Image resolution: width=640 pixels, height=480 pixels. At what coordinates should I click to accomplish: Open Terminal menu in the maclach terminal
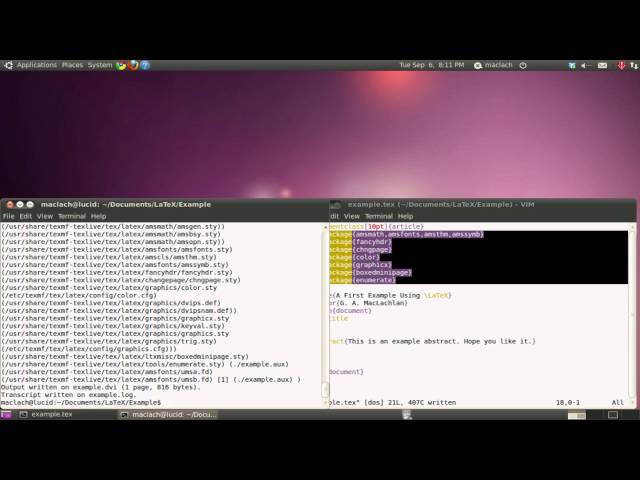click(72, 216)
